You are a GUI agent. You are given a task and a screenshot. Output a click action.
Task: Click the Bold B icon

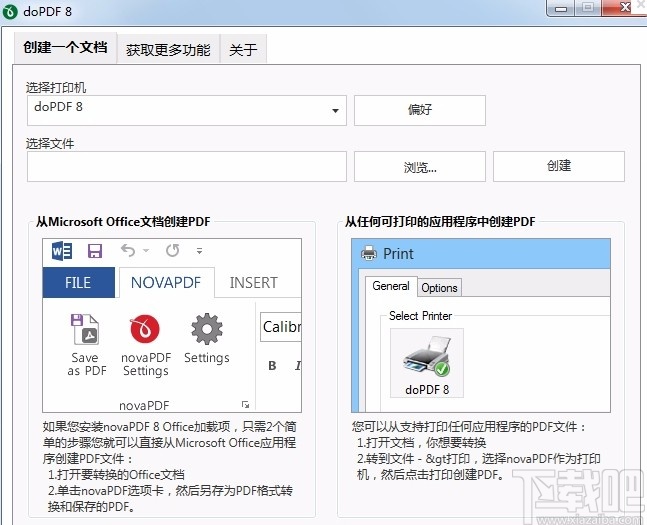[x=272, y=366]
